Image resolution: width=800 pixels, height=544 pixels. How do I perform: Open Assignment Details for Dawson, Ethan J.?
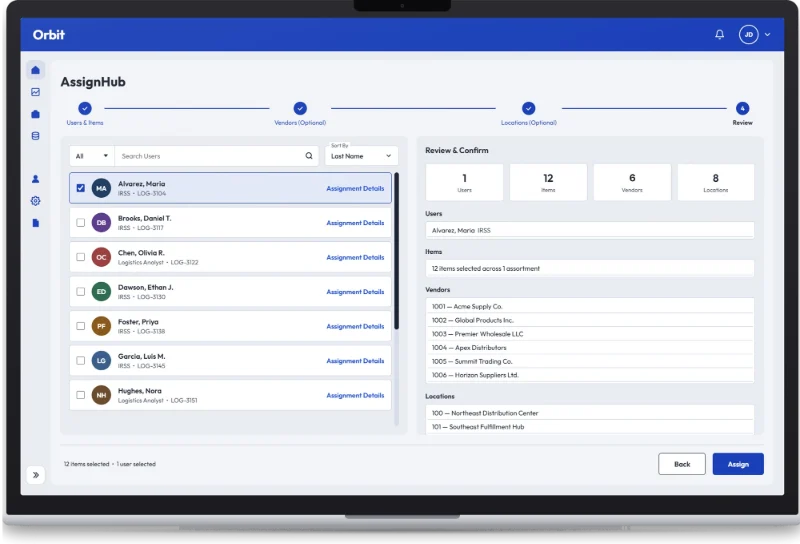[355, 292]
